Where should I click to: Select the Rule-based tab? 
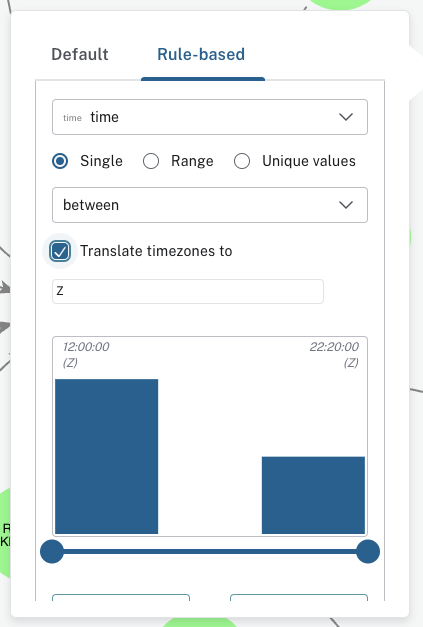coord(201,54)
